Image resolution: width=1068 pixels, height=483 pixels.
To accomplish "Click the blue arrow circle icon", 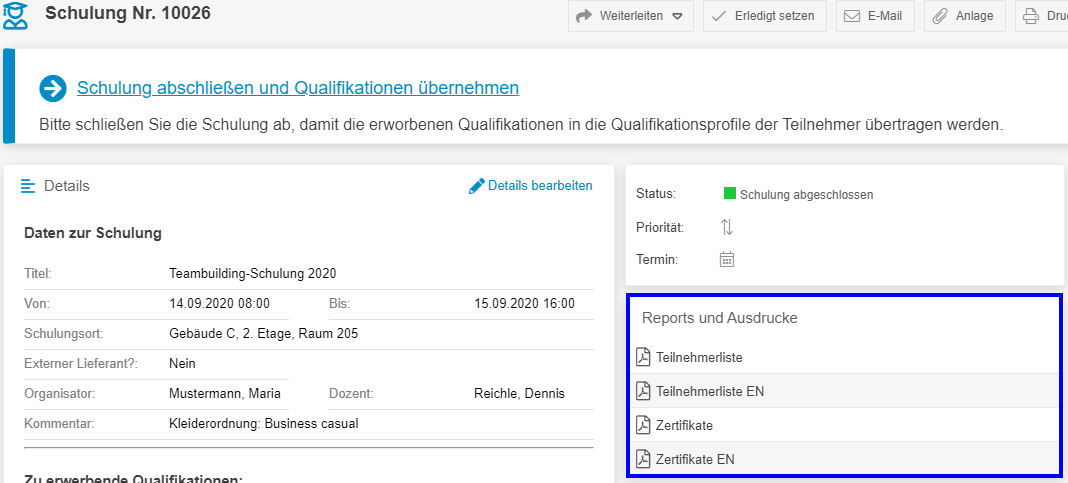I will pos(52,89).
